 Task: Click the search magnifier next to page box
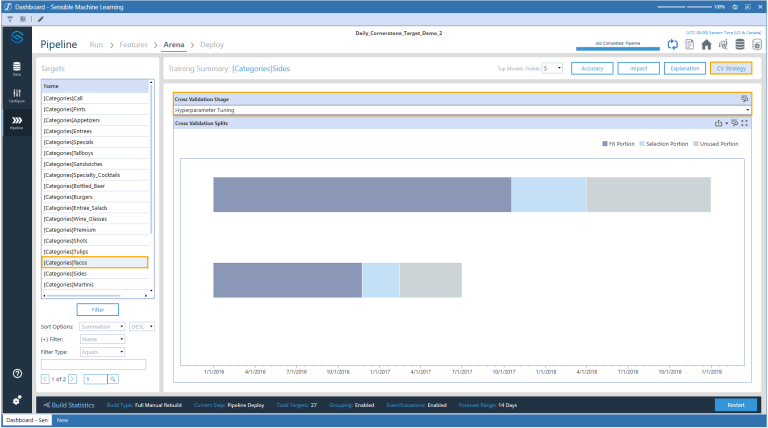point(113,379)
